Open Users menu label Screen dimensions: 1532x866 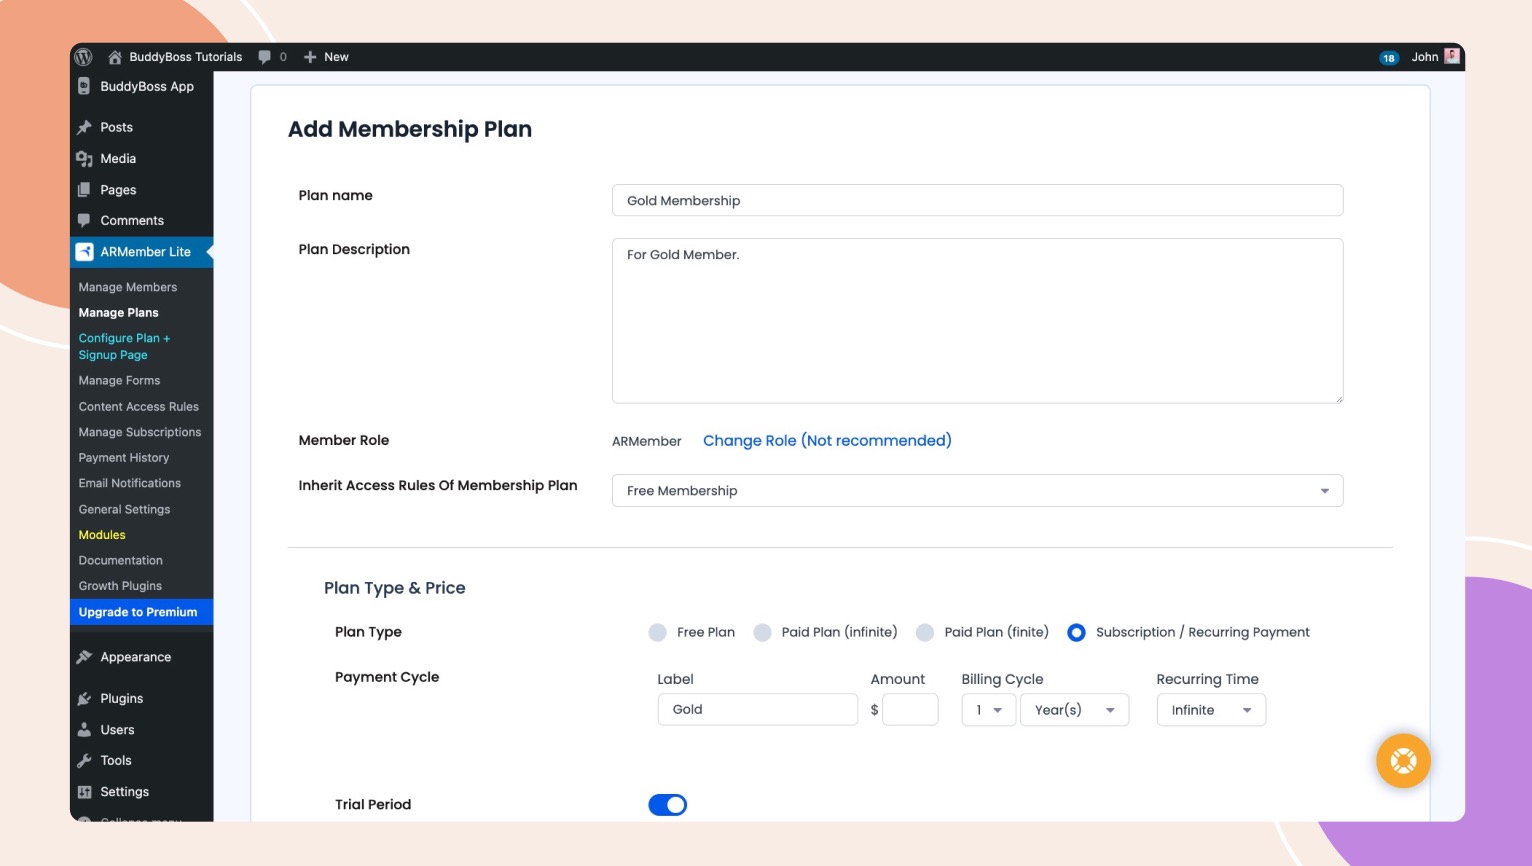coord(117,730)
